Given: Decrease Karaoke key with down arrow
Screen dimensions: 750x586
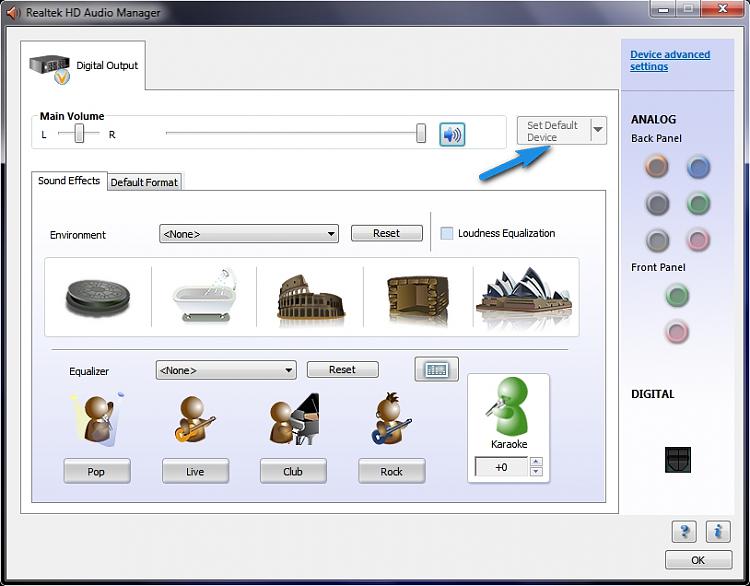Looking at the screenshot, I should [536, 472].
